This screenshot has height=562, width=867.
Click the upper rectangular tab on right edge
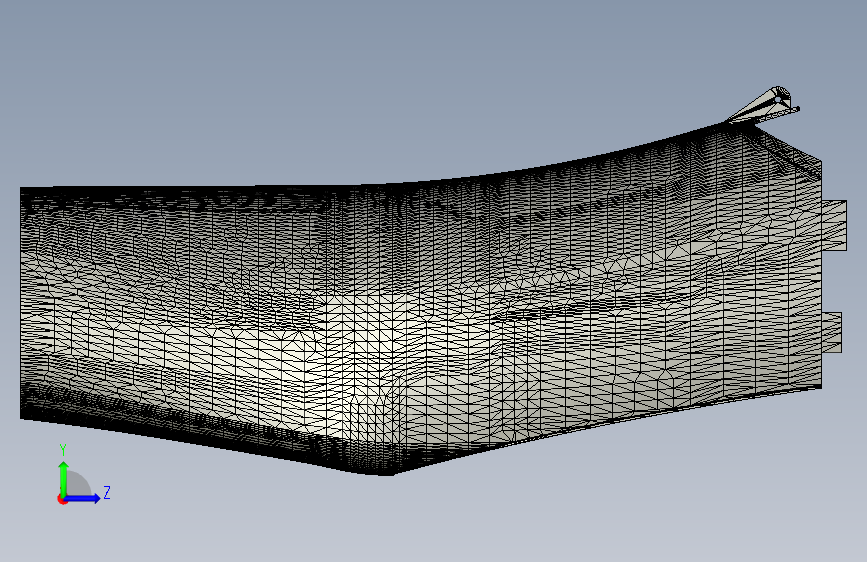point(834,226)
